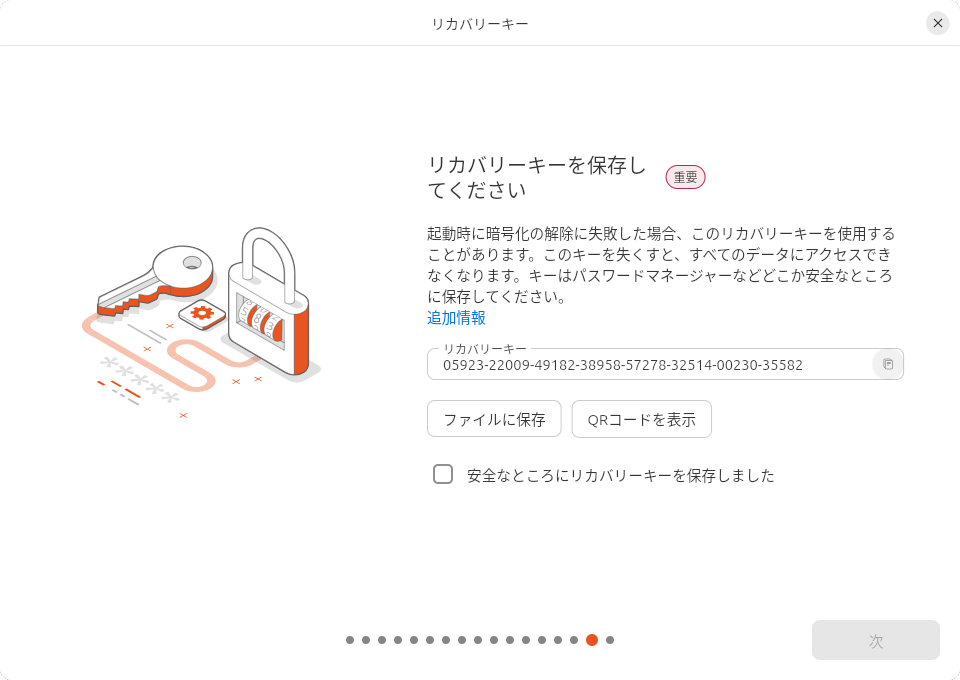The height and width of the screenshot is (680, 960).
Task: Click the 安全なところにリカバリーキーを保存しました label
Action: (x=620, y=475)
